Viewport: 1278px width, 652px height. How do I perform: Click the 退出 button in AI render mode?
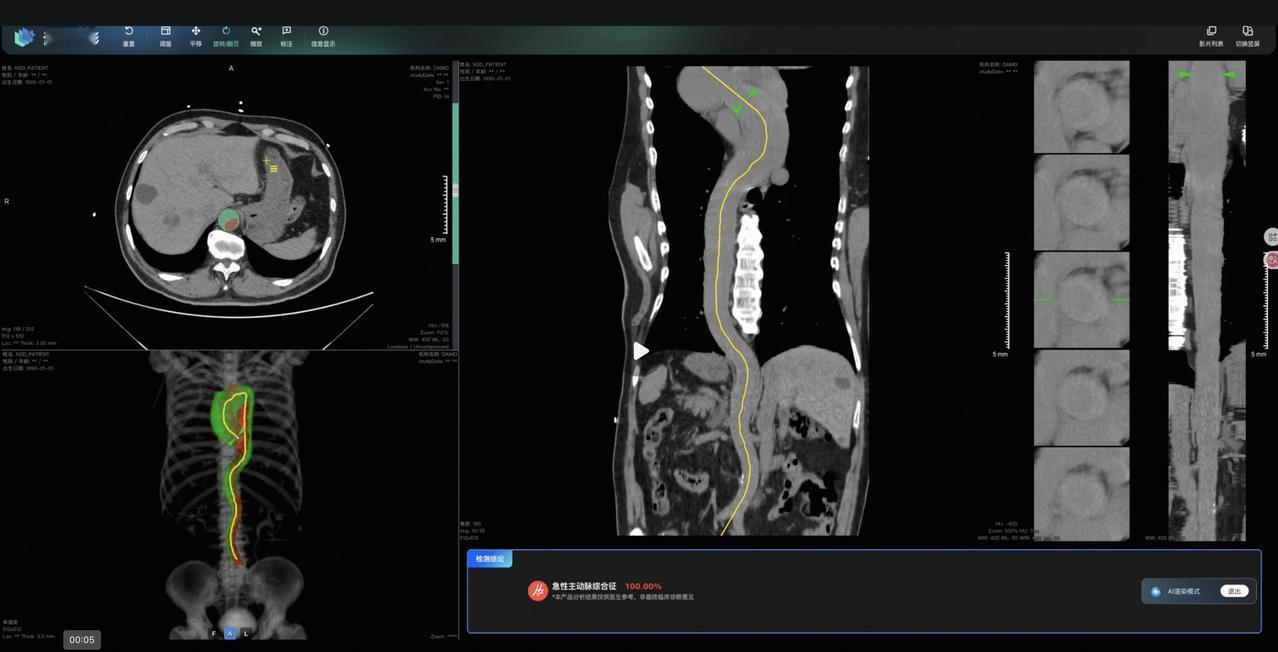[x=1234, y=591]
